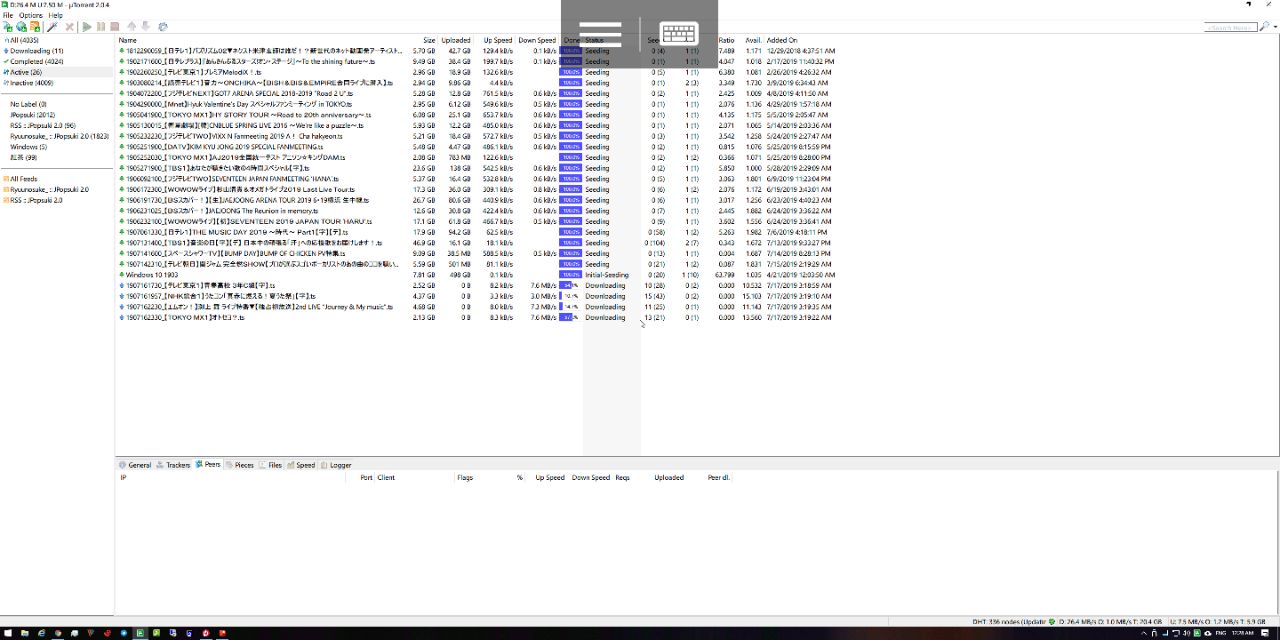
Task: Click the green network status icon
Action: coord(1052,622)
